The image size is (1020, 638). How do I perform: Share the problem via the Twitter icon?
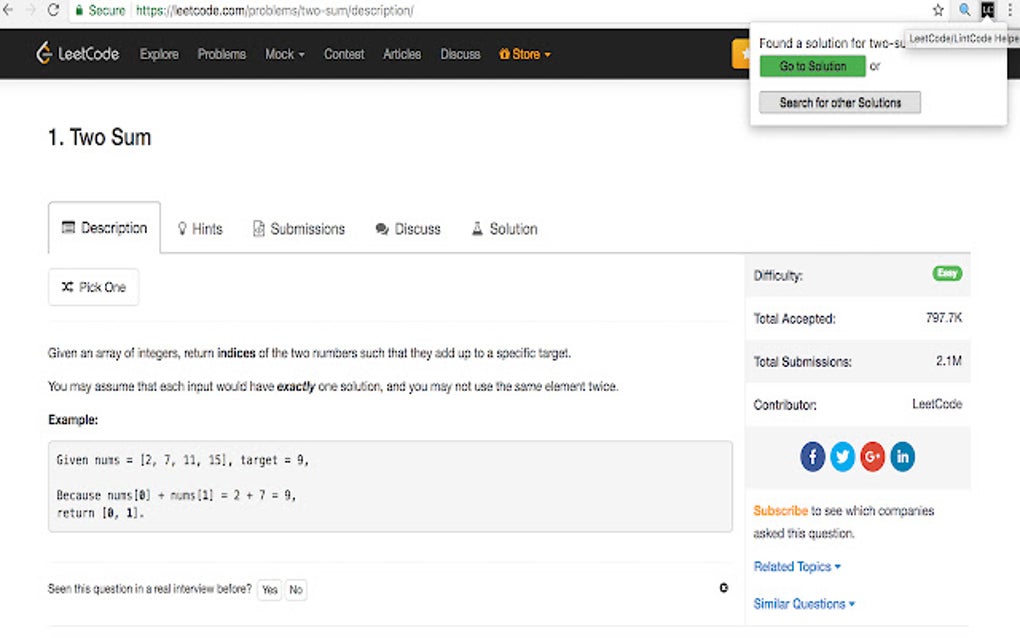(842, 456)
